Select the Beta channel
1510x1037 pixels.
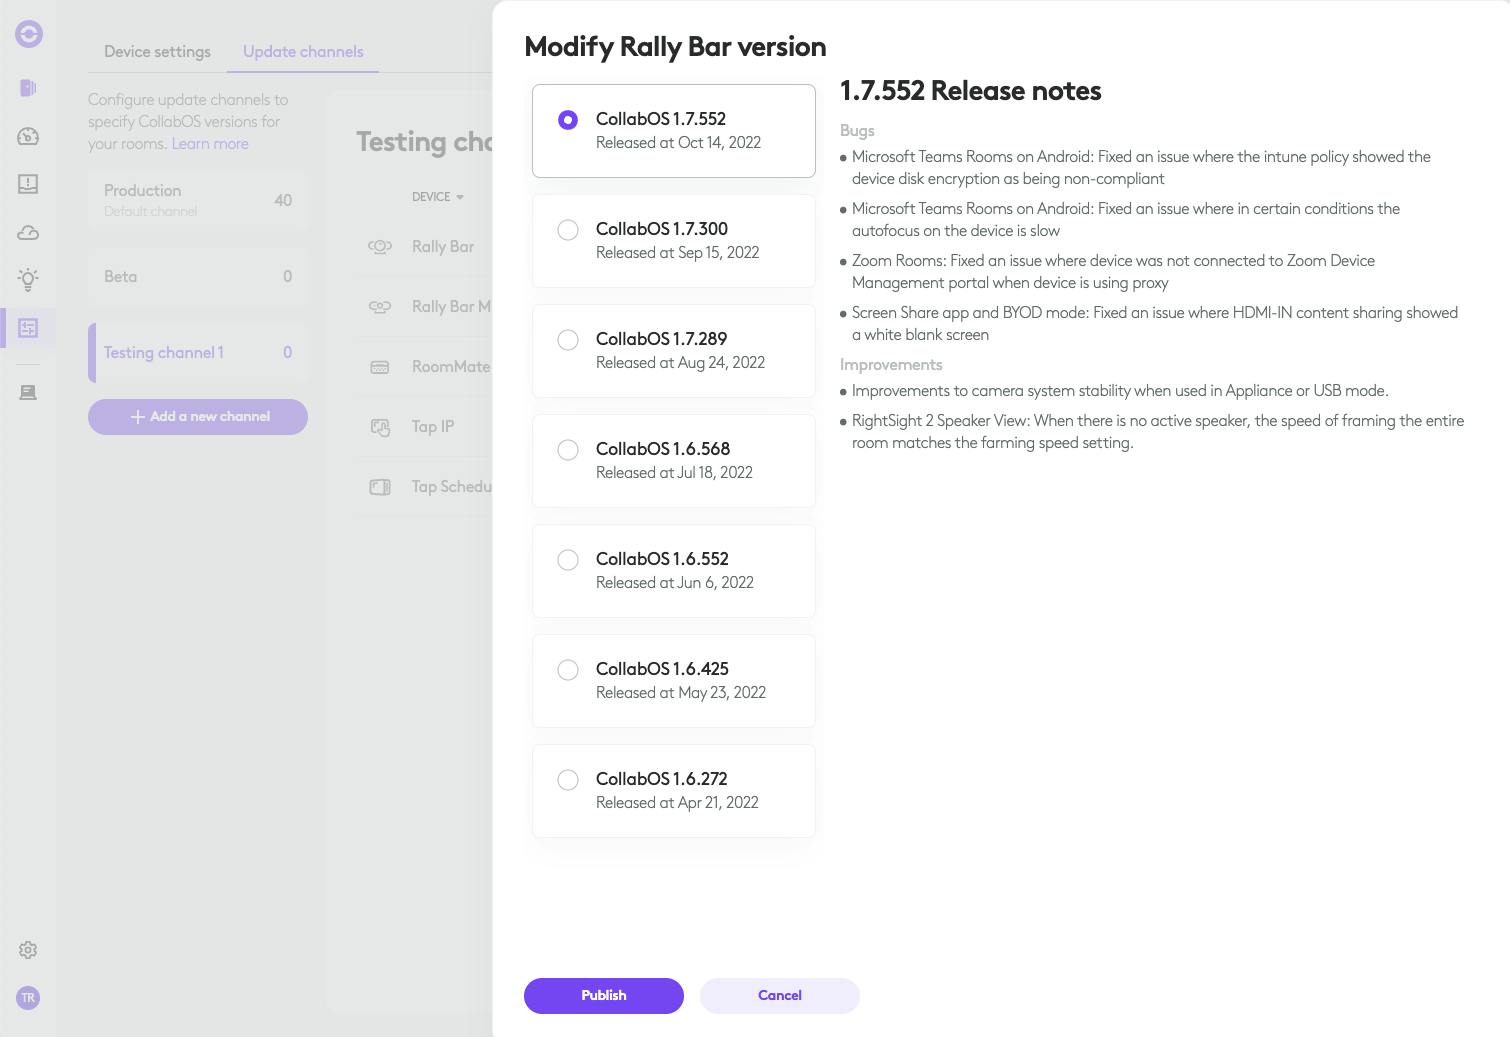coord(197,276)
